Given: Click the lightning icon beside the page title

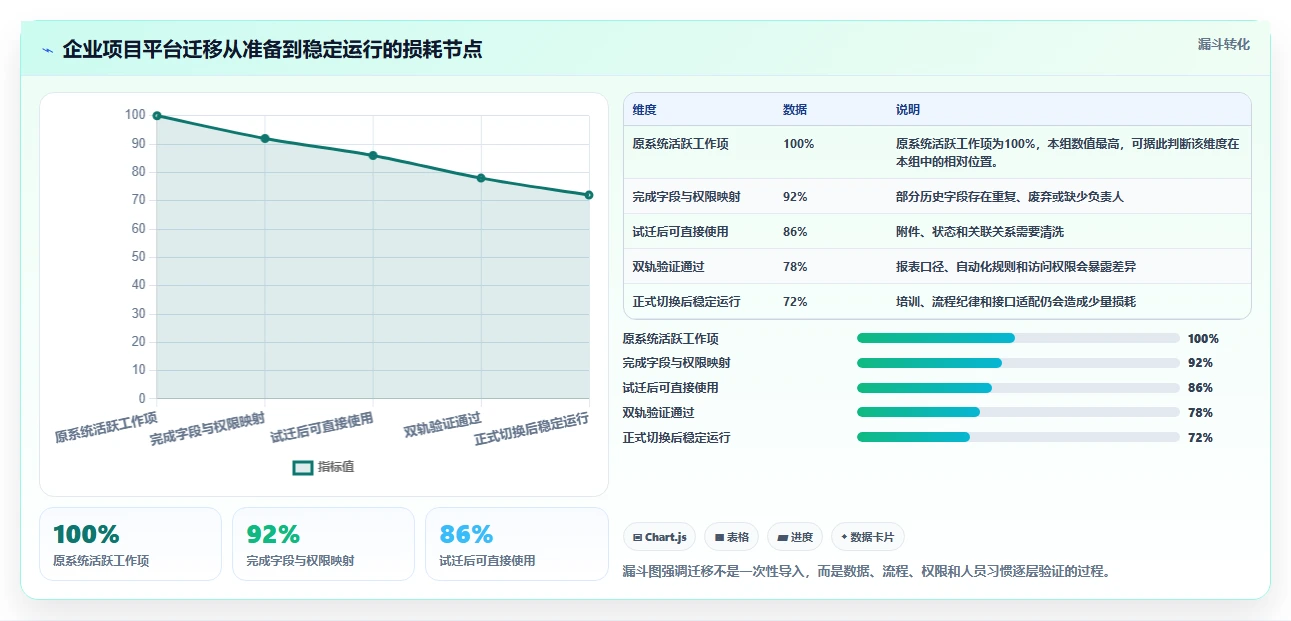Looking at the screenshot, I should click(47, 50).
